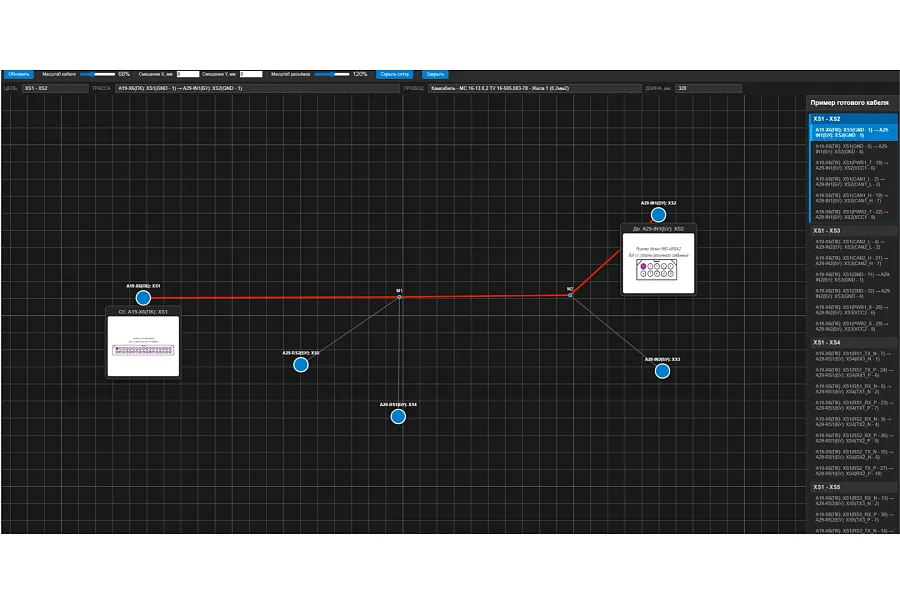
Task: Toggle grid with the Скрыть сетку button
Action: [395, 74]
